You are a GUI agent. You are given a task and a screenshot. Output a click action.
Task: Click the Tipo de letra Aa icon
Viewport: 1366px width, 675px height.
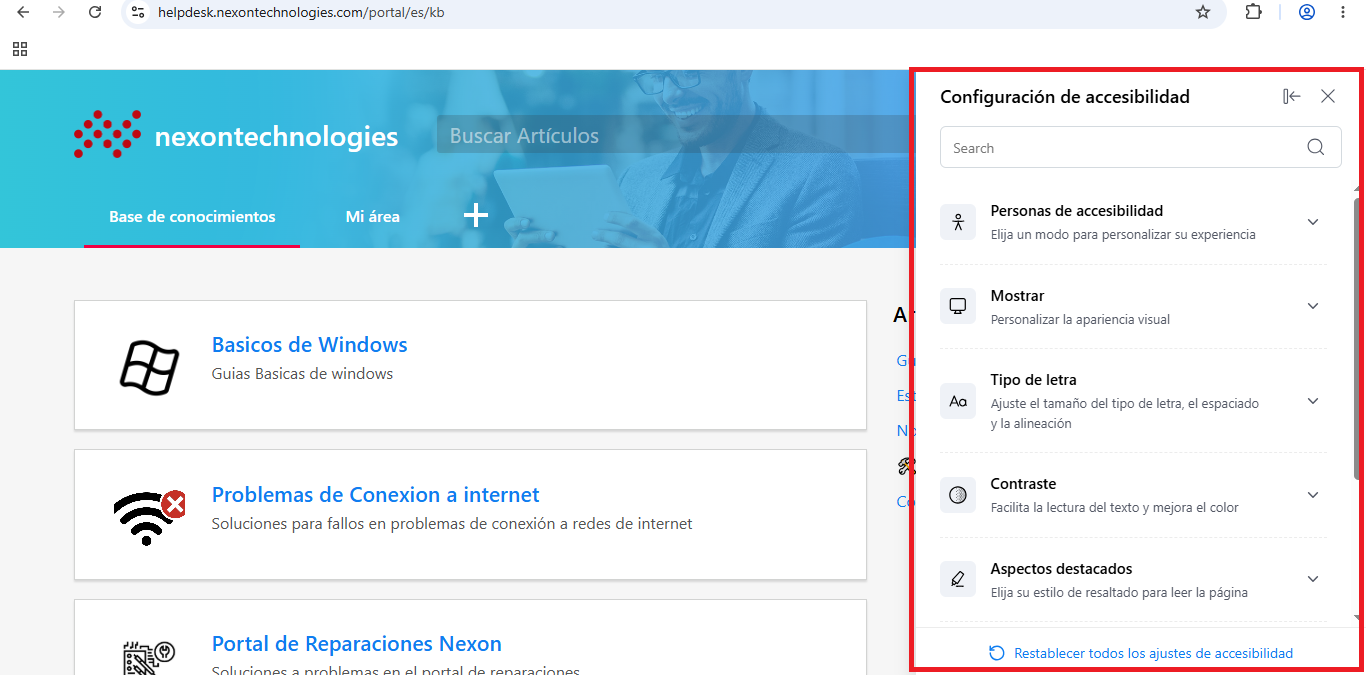tap(958, 401)
